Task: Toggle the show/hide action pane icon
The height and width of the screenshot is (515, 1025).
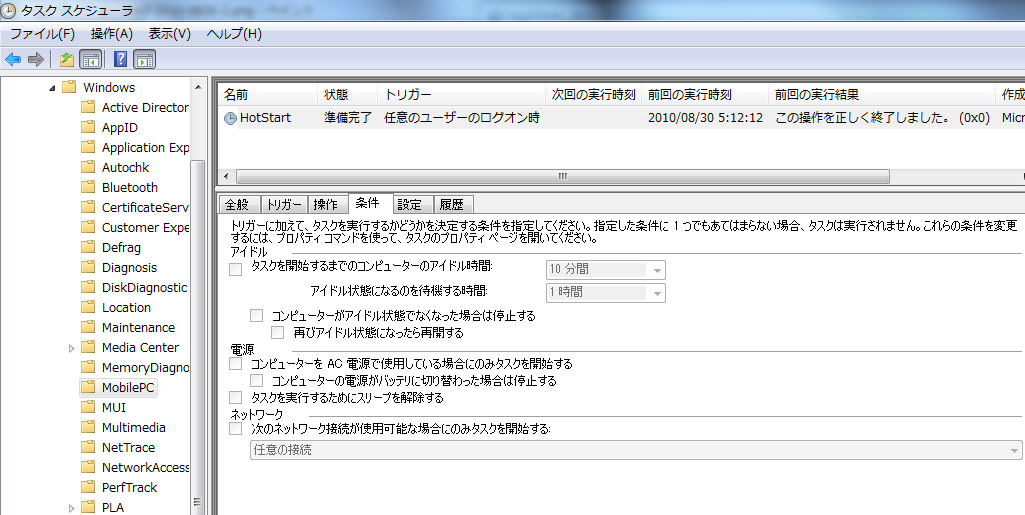Action: pos(145,59)
